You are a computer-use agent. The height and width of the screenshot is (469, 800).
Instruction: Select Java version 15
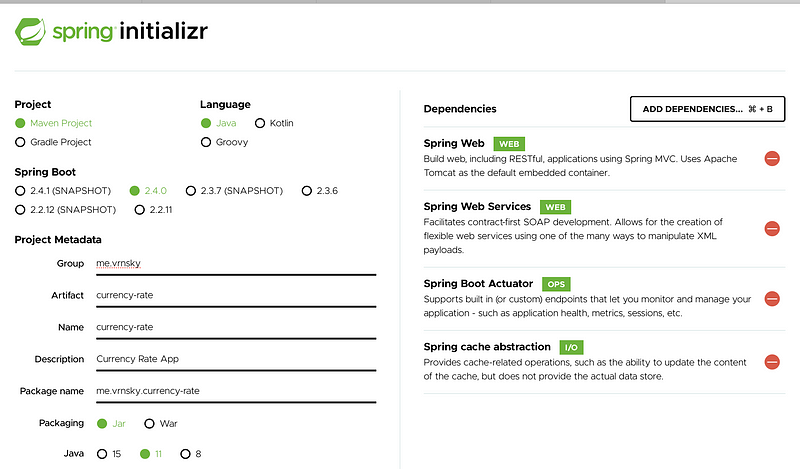(102, 454)
